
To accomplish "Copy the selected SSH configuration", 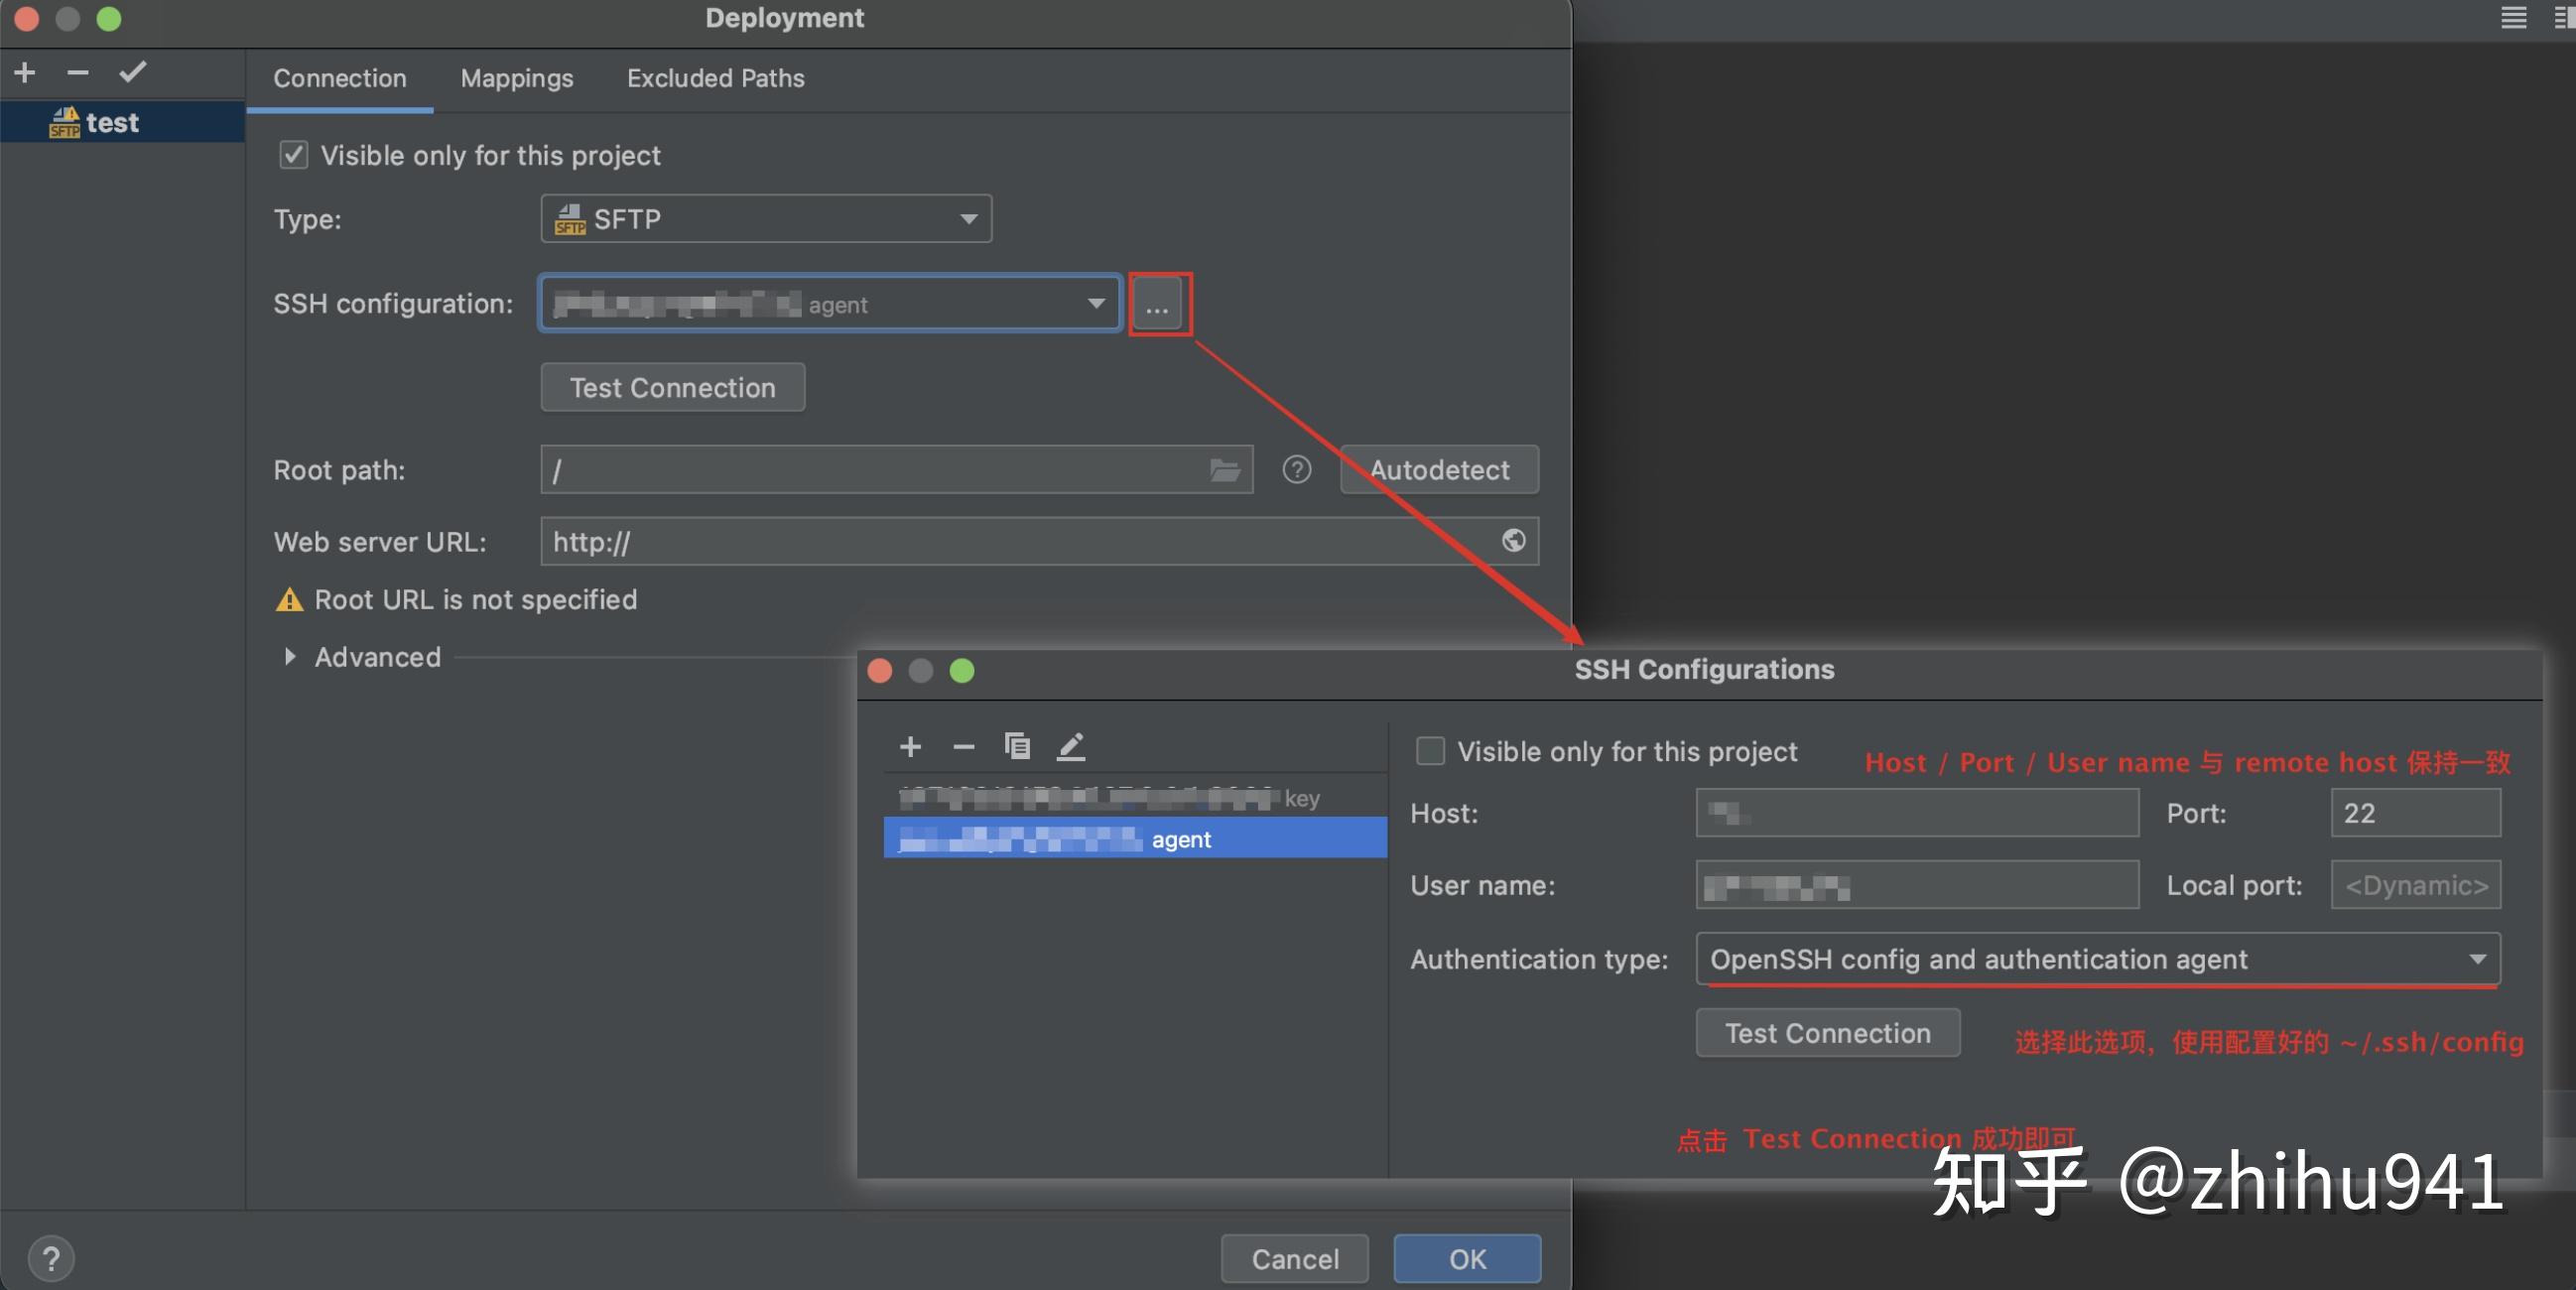I will (x=1017, y=746).
